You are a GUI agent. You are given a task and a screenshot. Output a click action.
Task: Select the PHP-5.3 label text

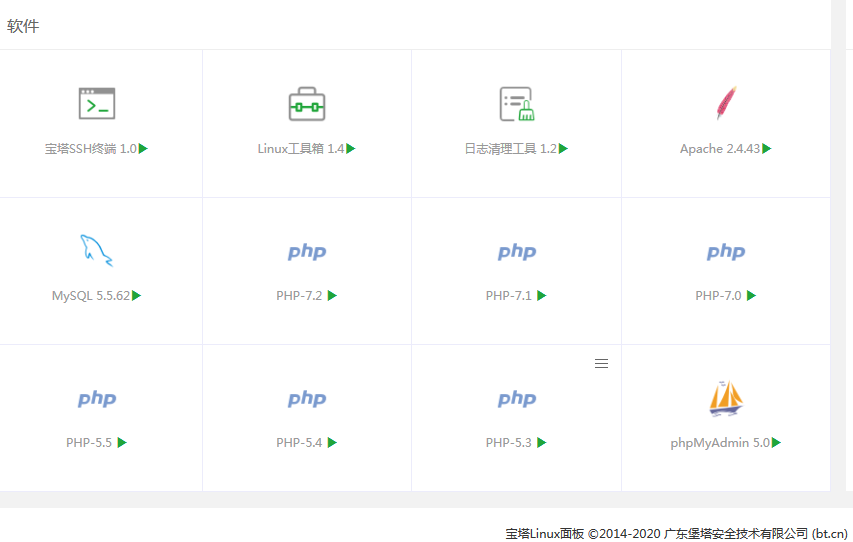(x=509, y=442)
